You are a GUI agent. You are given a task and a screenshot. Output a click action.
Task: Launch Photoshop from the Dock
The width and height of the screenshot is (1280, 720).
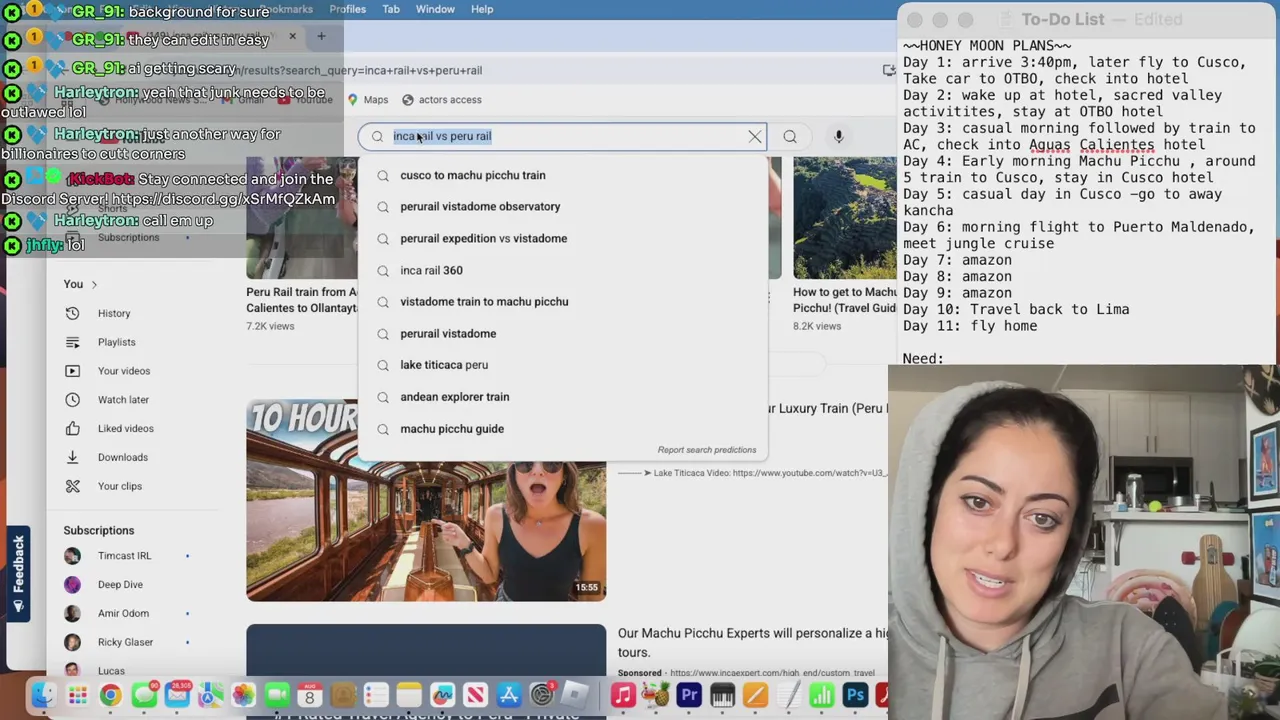point(855,695)
